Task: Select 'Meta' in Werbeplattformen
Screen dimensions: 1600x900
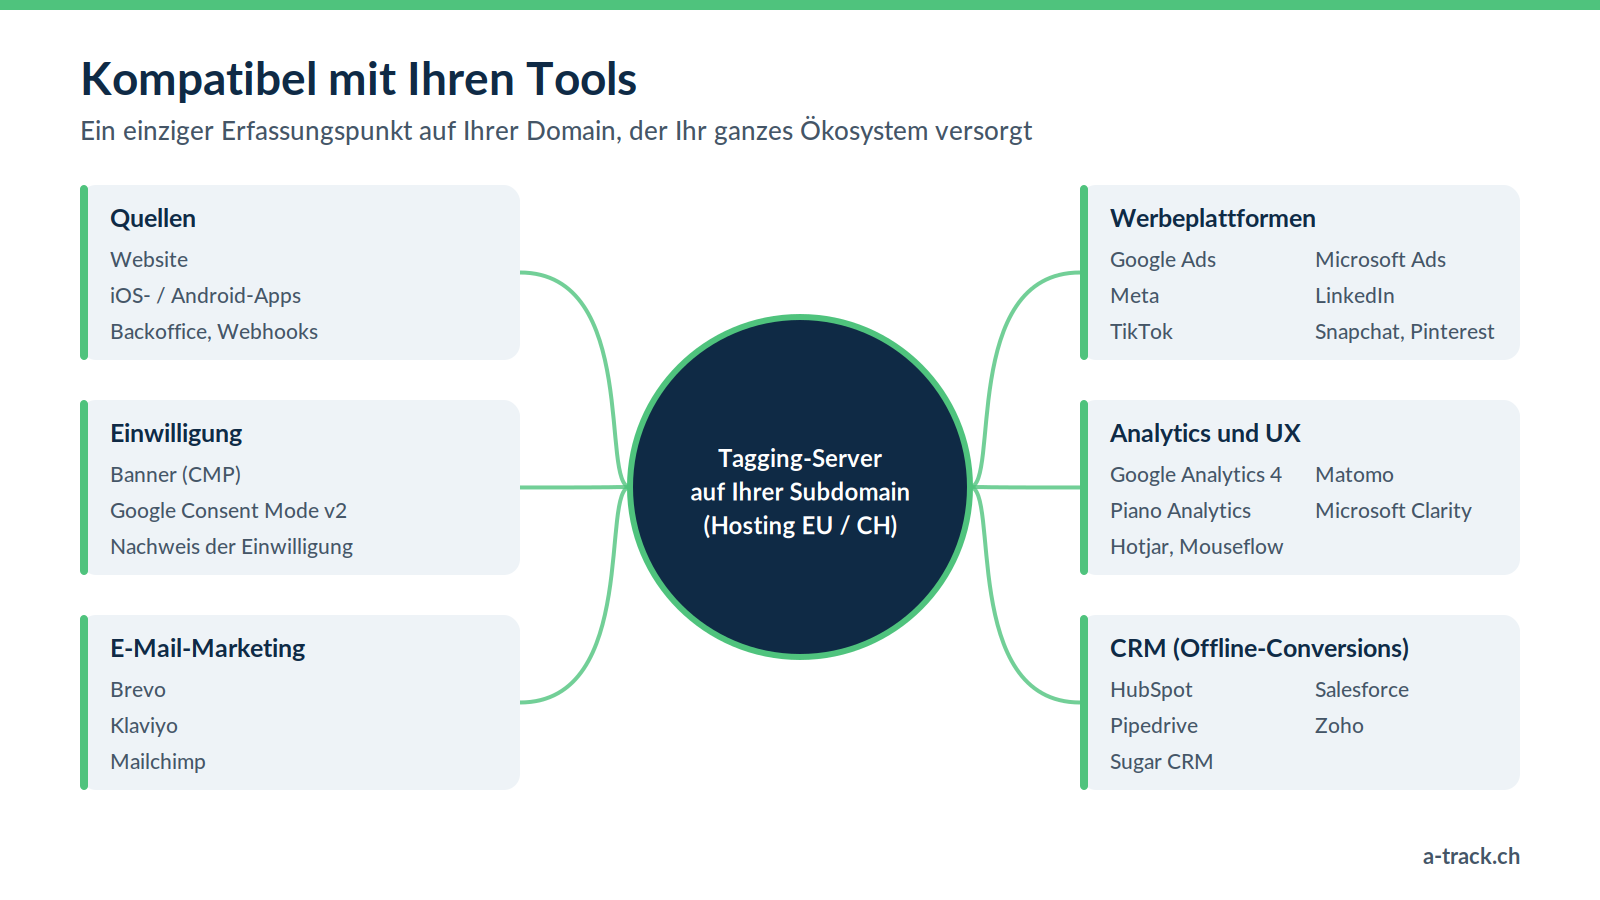Action: tap(1134, 295)
